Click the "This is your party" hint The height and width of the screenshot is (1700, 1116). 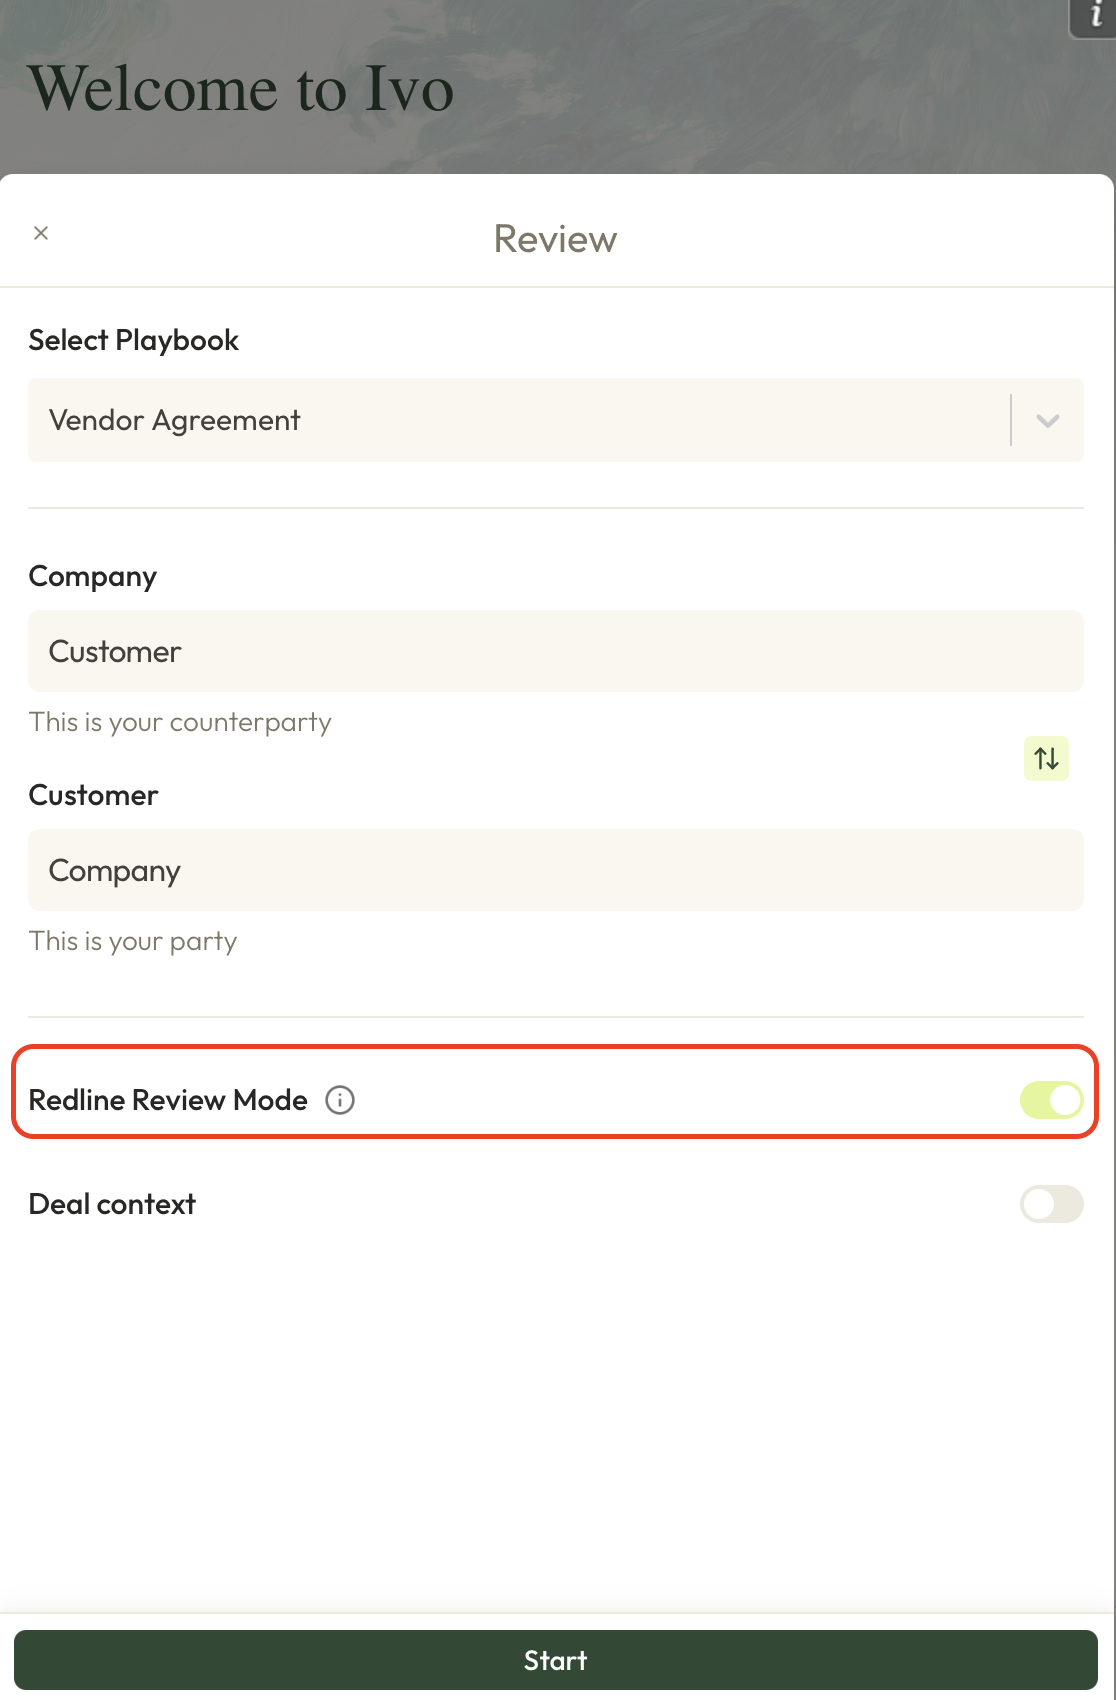point(133,941)
